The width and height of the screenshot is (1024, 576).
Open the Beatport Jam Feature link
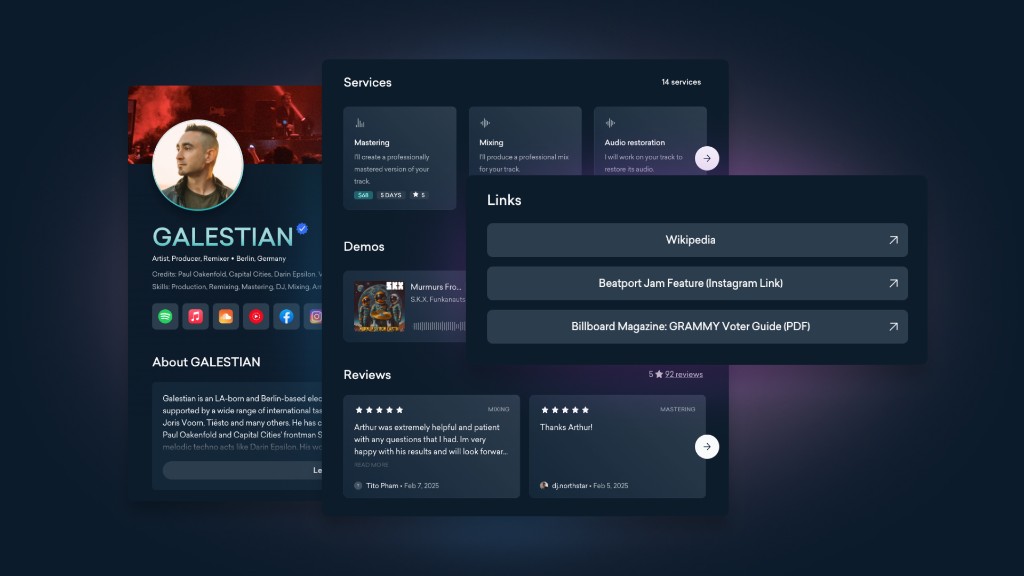point(697,283)
